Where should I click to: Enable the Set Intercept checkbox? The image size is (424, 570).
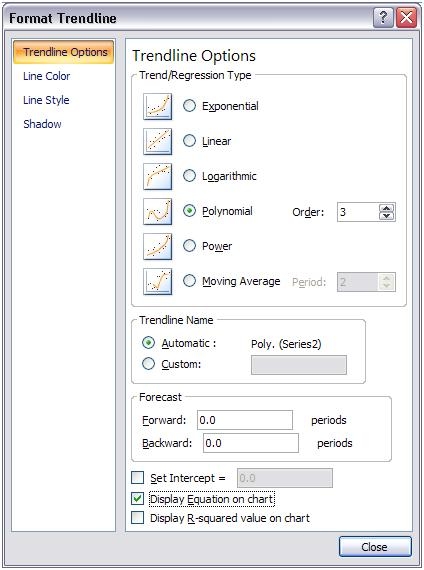tap(137, 478)
